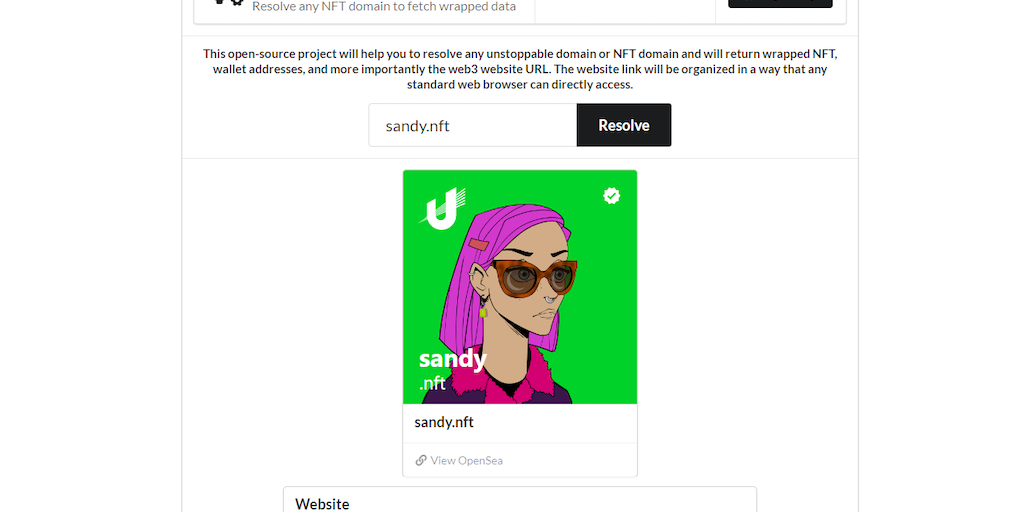
Task: Select the sandy.nft card title
Action: pyautogui.click(x=444, y=423)
